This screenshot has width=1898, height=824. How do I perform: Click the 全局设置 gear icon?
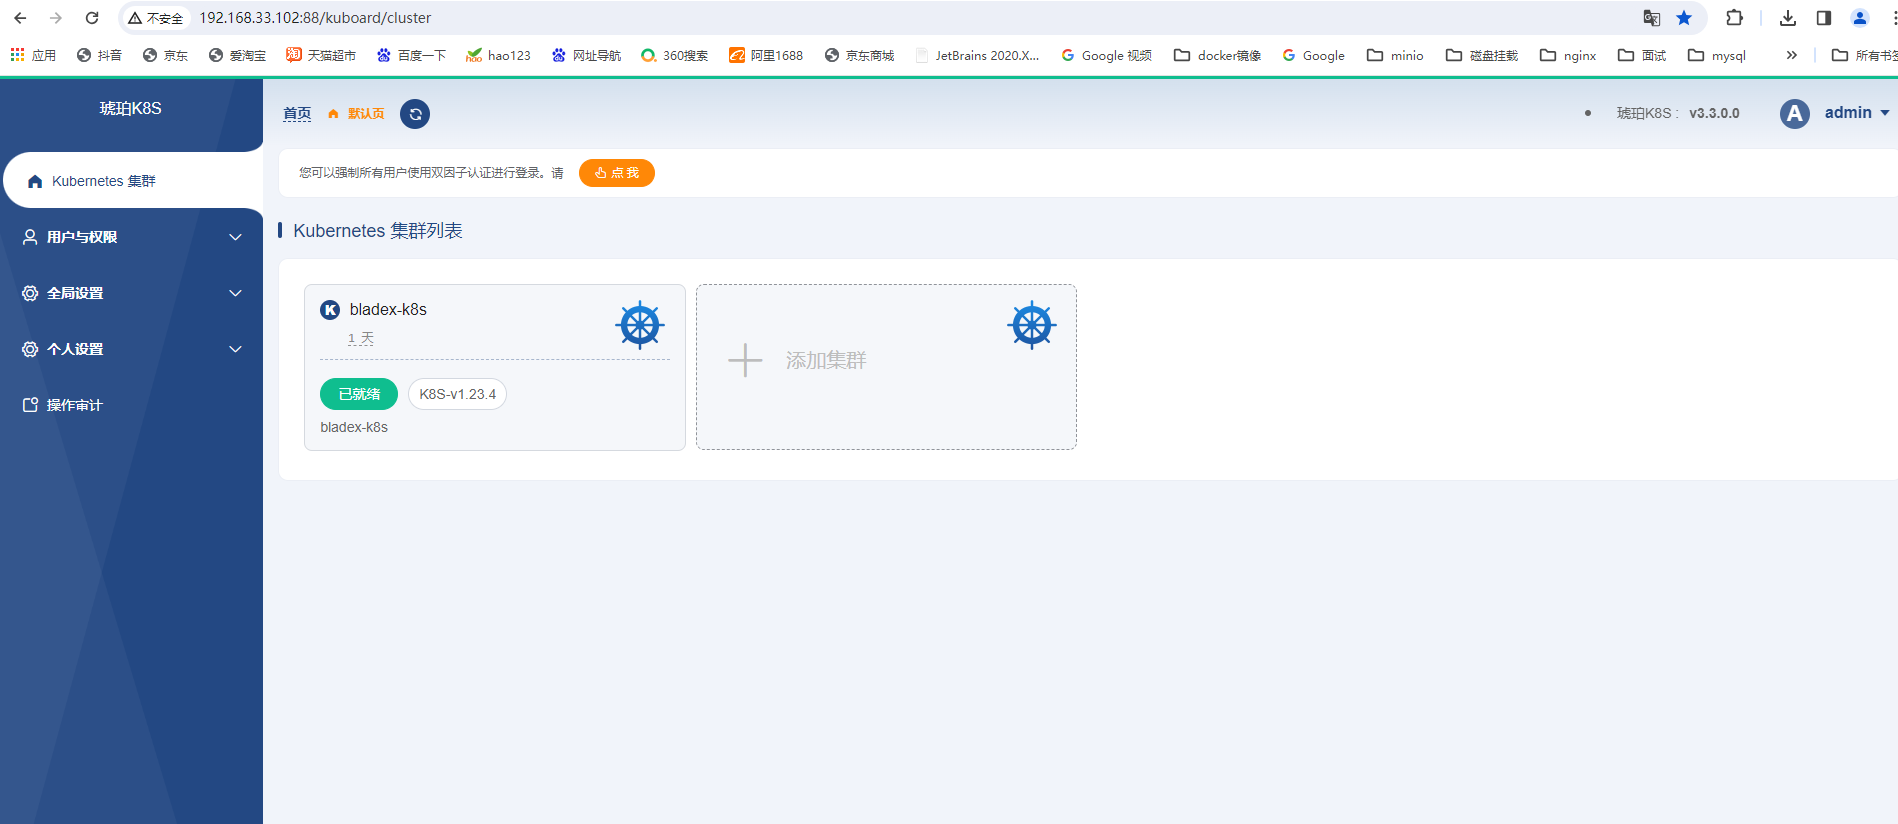coord(30,293)
